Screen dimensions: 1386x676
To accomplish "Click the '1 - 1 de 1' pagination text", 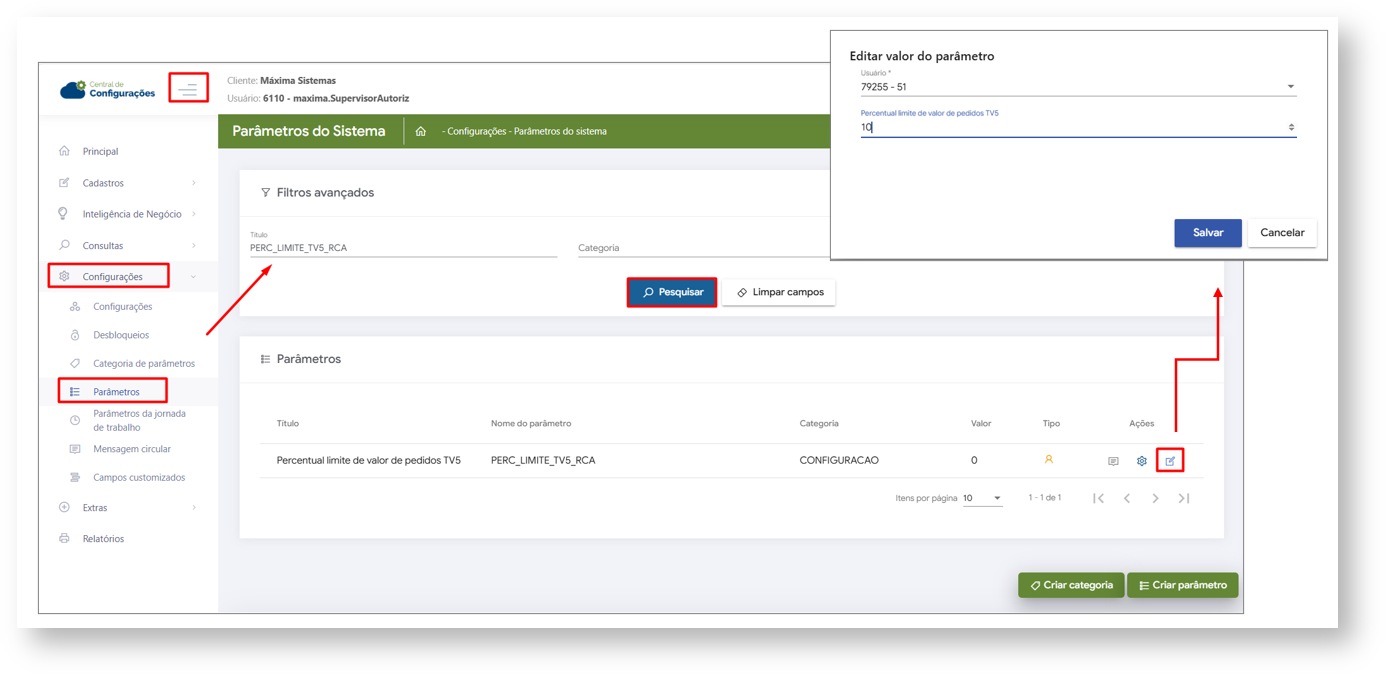I will point(1045,498).
